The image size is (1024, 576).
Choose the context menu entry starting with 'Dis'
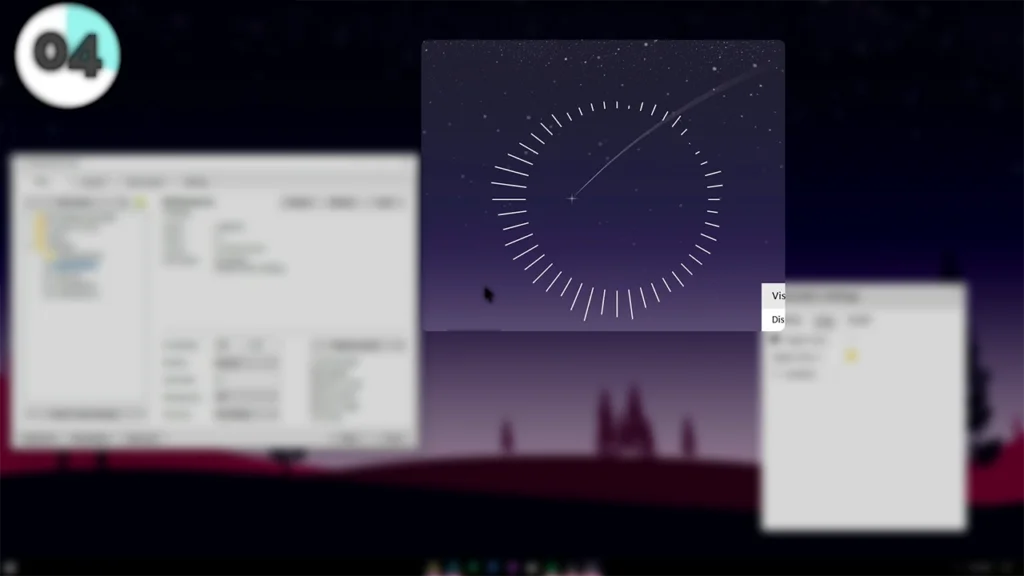(x=774, y=319)
